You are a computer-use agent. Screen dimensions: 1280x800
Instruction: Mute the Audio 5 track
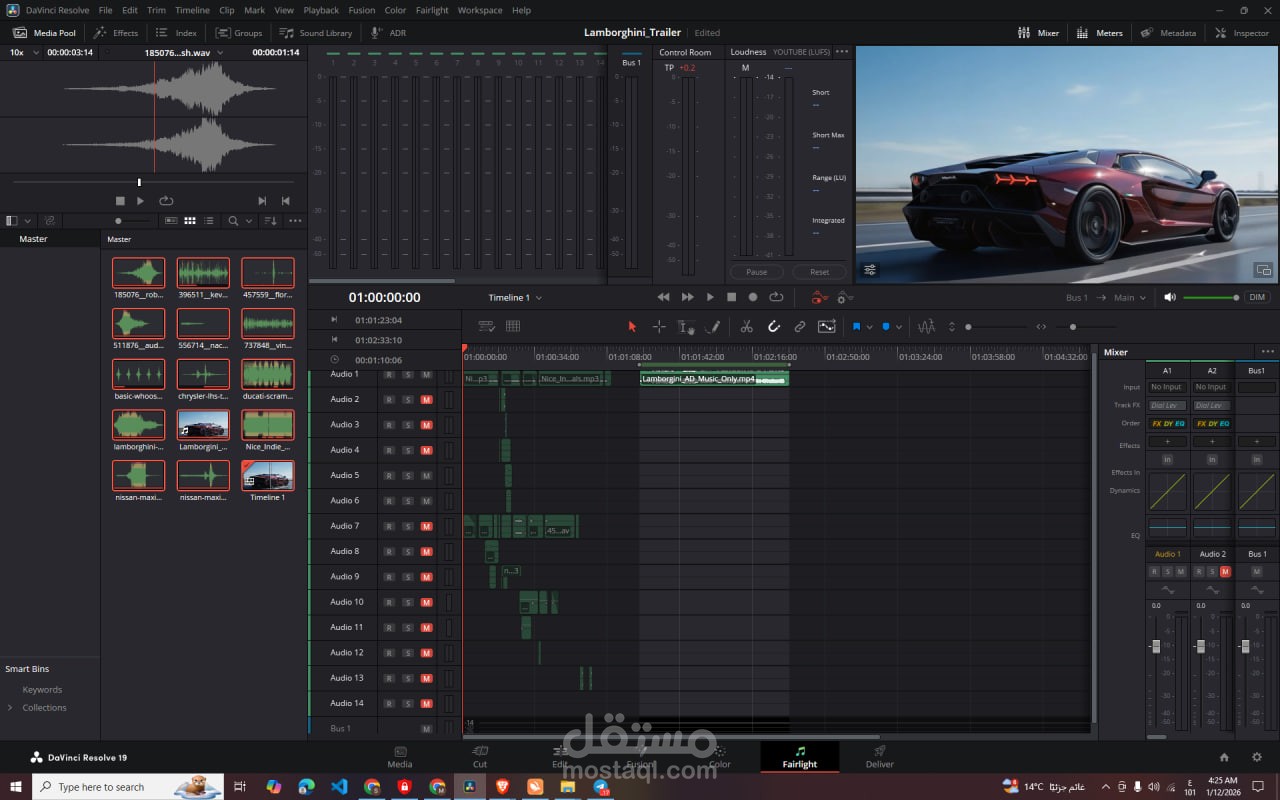(x=426, y=476)
